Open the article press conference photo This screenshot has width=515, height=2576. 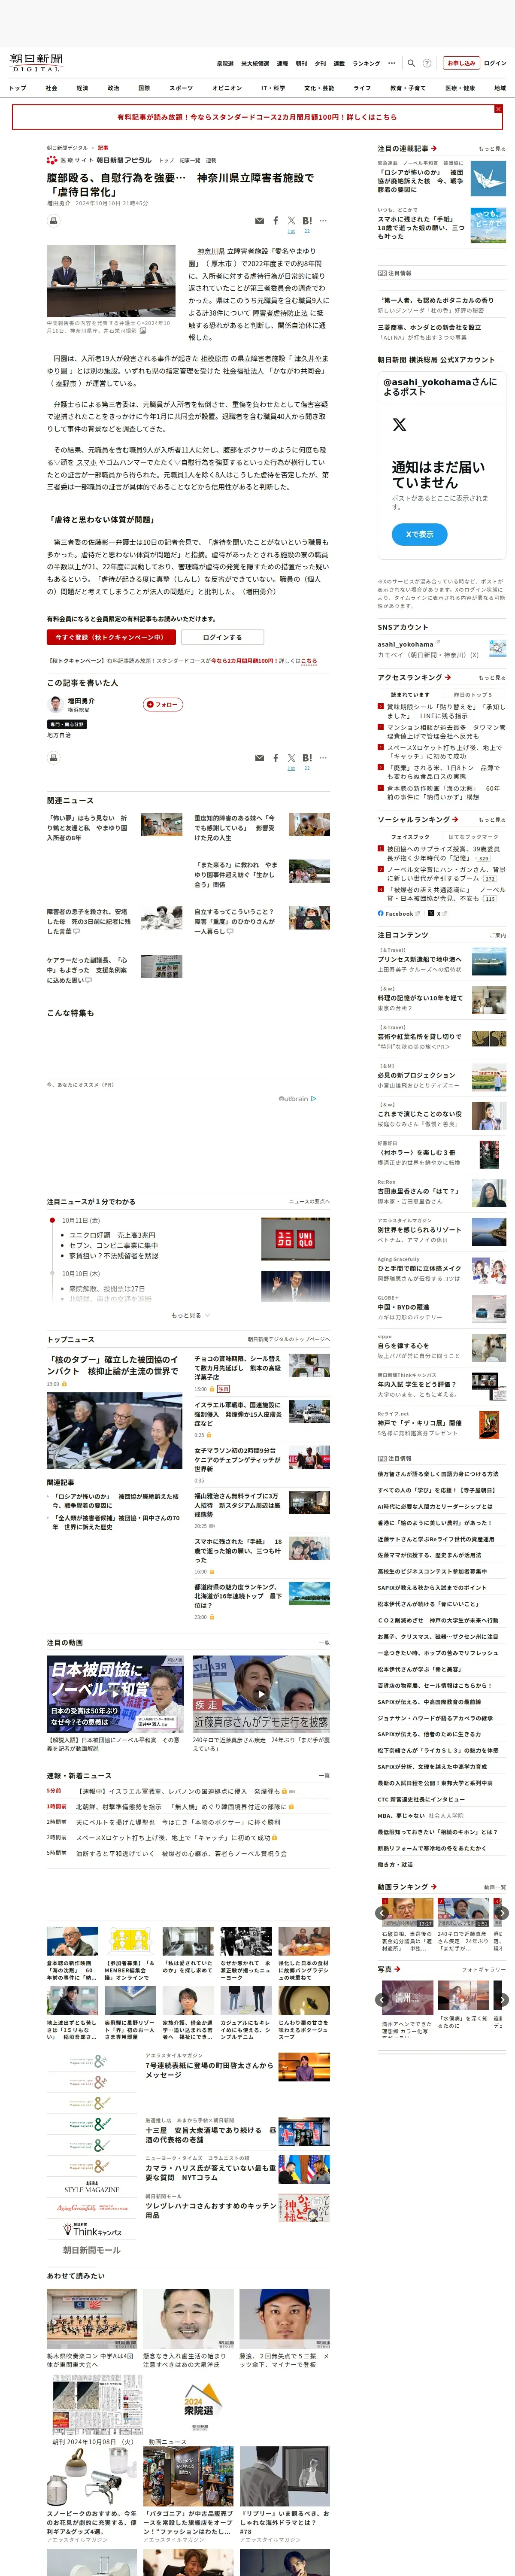[x=111, y=281]
